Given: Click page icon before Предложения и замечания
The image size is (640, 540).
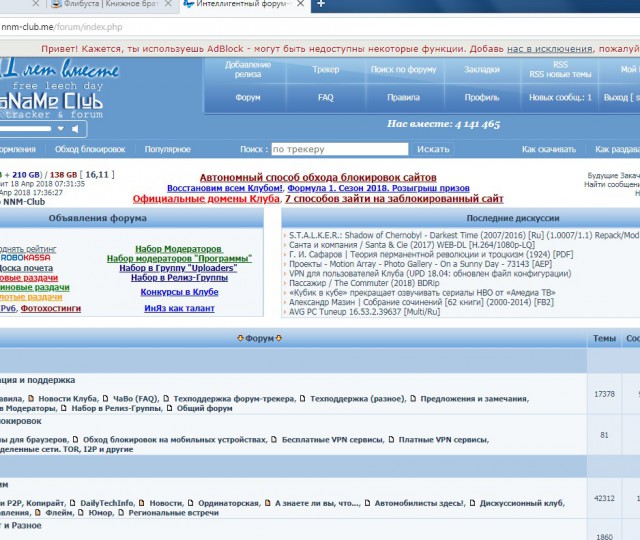Looking at the screenshot, I should pos(413,398).
